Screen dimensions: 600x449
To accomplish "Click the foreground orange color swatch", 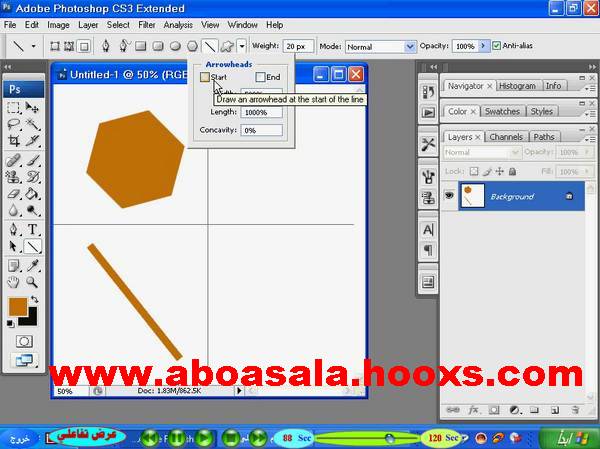I will click(x=16, y=305).
